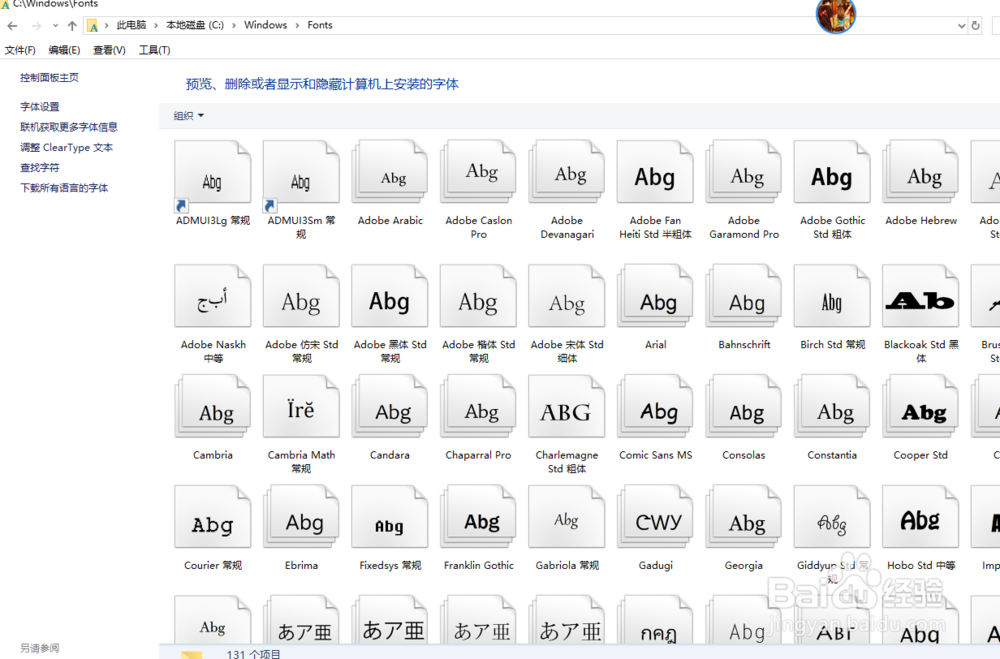Viewport: 1000px width, 659px height.
Task: Click 本地磁盘 (C:) in address path
Action: [195, 25]
